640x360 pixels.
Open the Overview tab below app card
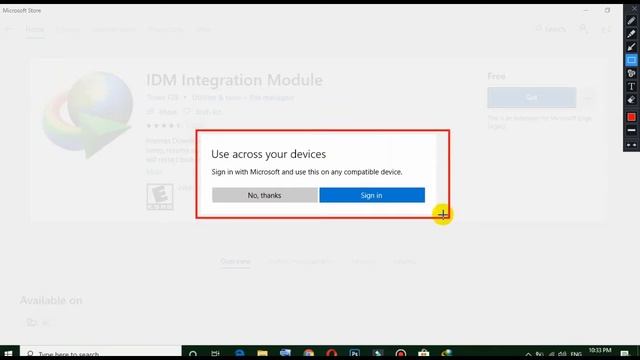coord(236,262)
